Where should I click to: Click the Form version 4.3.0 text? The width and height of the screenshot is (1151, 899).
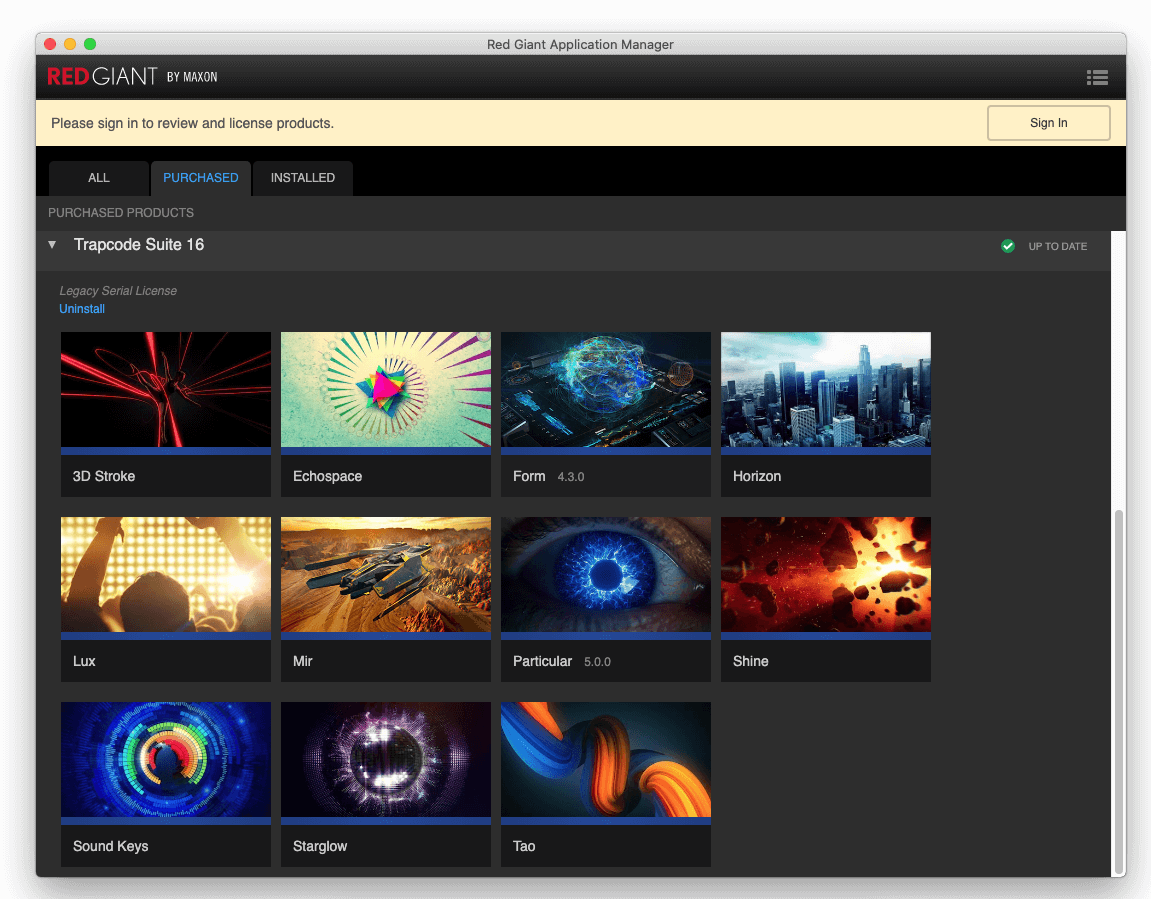(570, 477)
